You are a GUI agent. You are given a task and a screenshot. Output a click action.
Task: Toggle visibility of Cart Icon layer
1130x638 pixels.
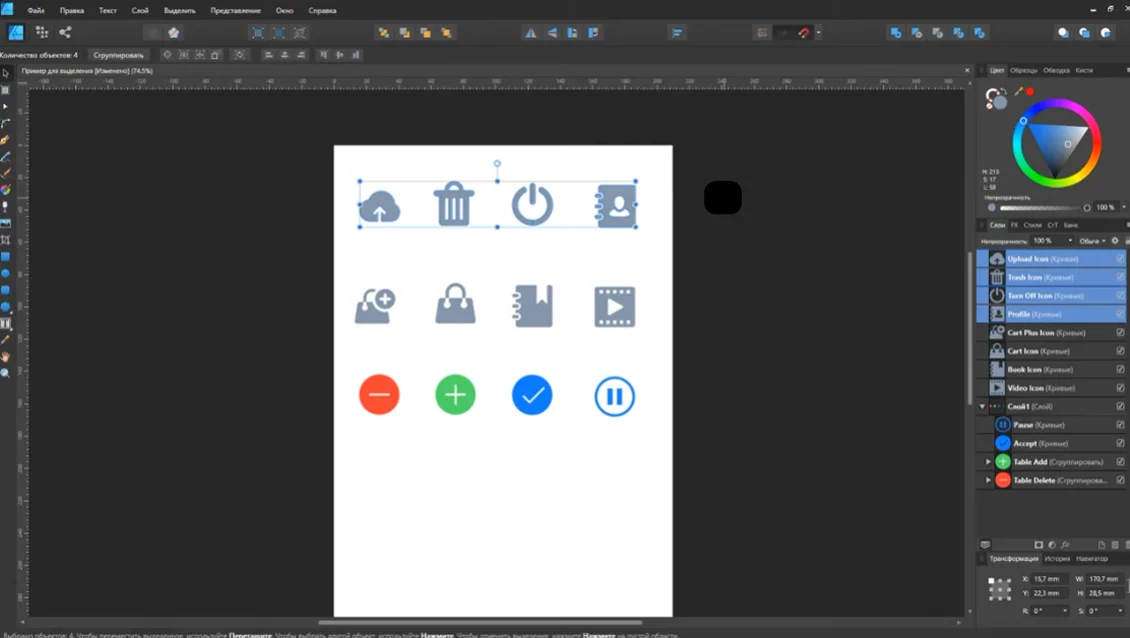(x=1120, y=351)
